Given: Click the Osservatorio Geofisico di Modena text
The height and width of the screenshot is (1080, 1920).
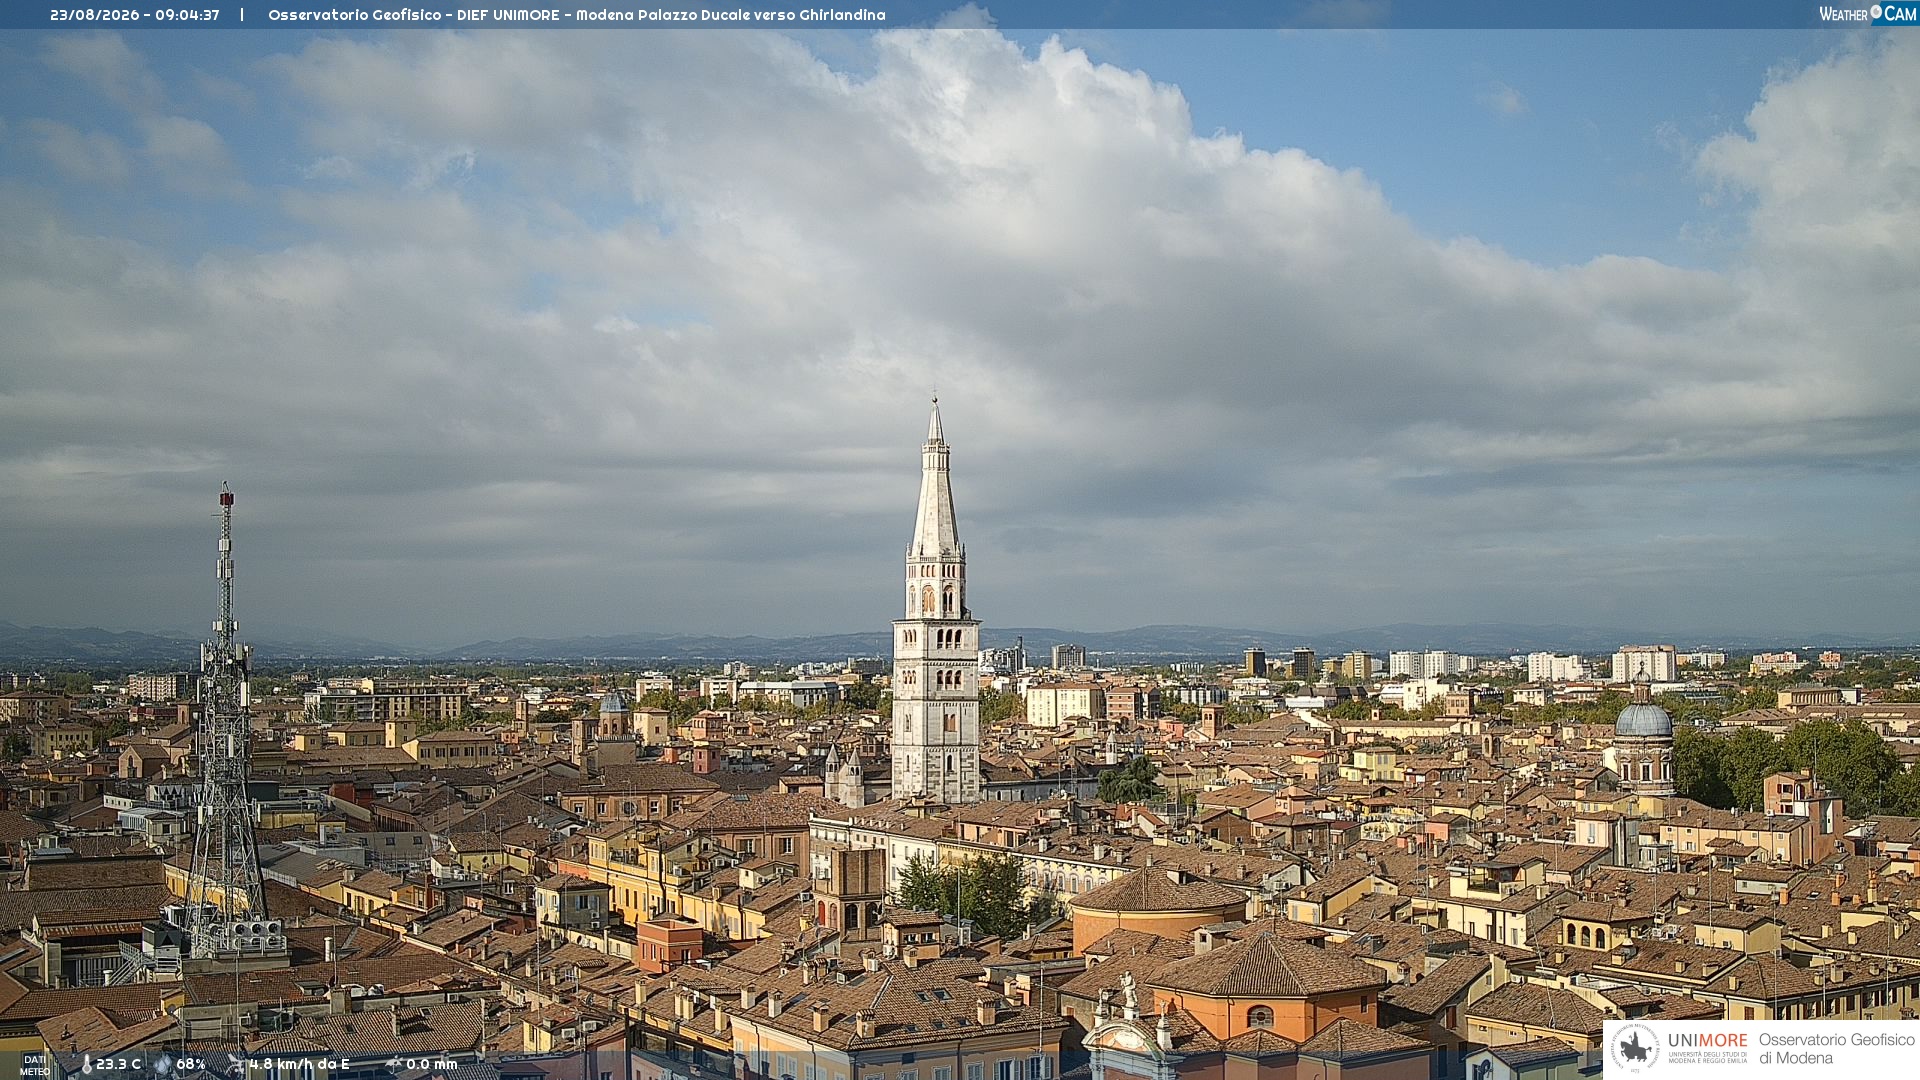Looking at the screenshot, I should point(1836,1049).
